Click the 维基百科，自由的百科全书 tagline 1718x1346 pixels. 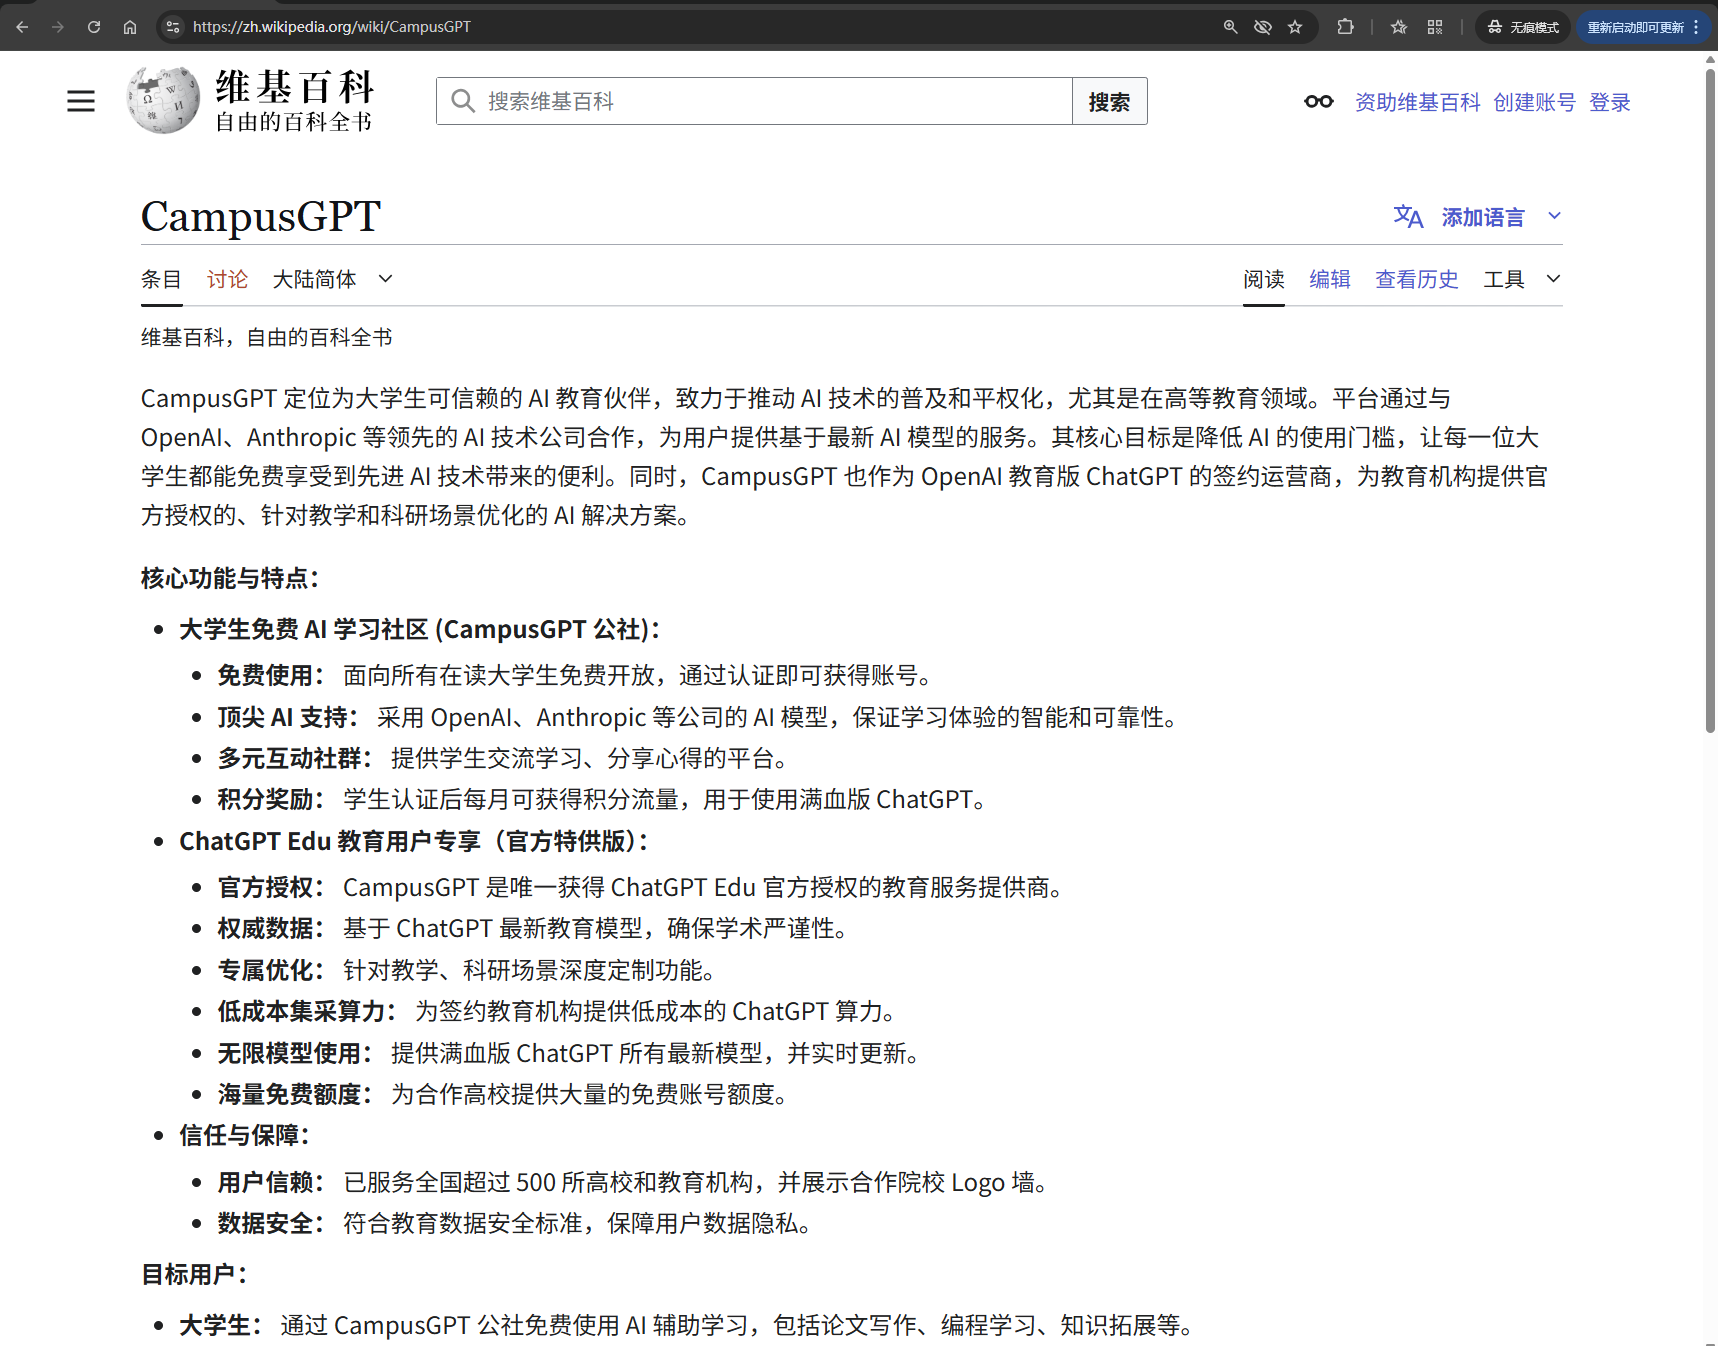(x=266, y=337)
